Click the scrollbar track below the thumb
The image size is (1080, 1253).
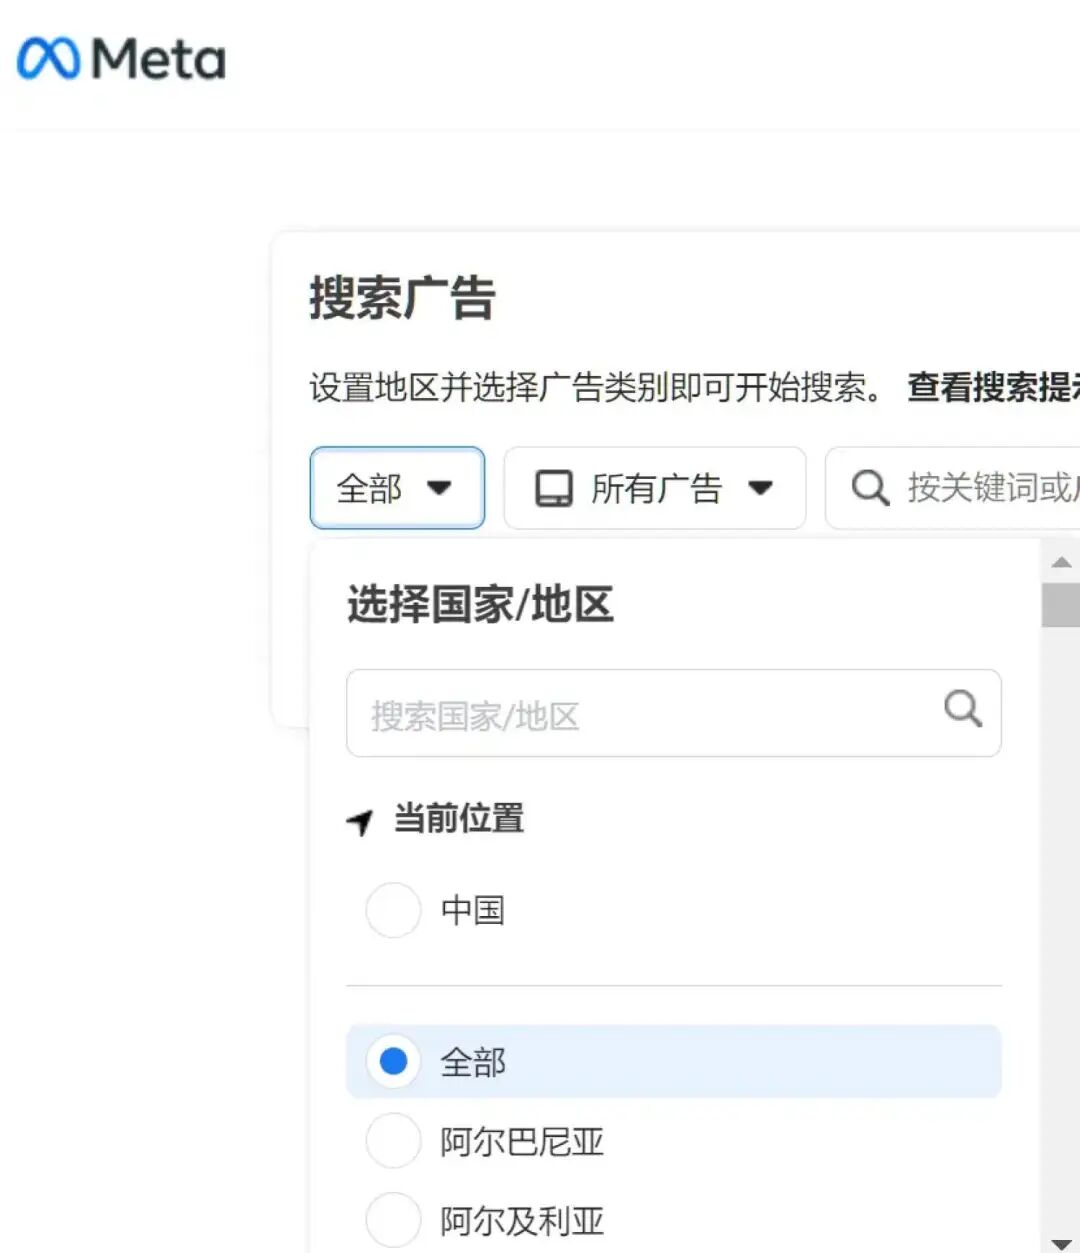point(1061,900)
